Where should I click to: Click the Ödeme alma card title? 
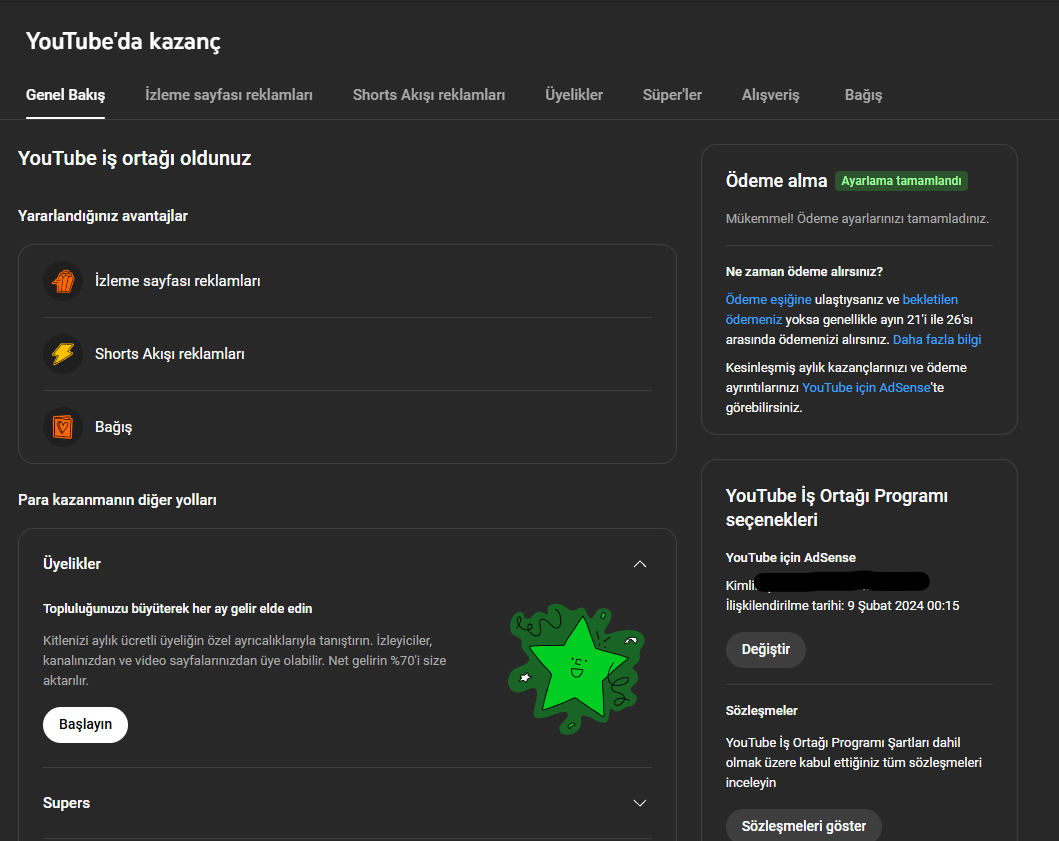pyautogui.click(x=777, y=181)
